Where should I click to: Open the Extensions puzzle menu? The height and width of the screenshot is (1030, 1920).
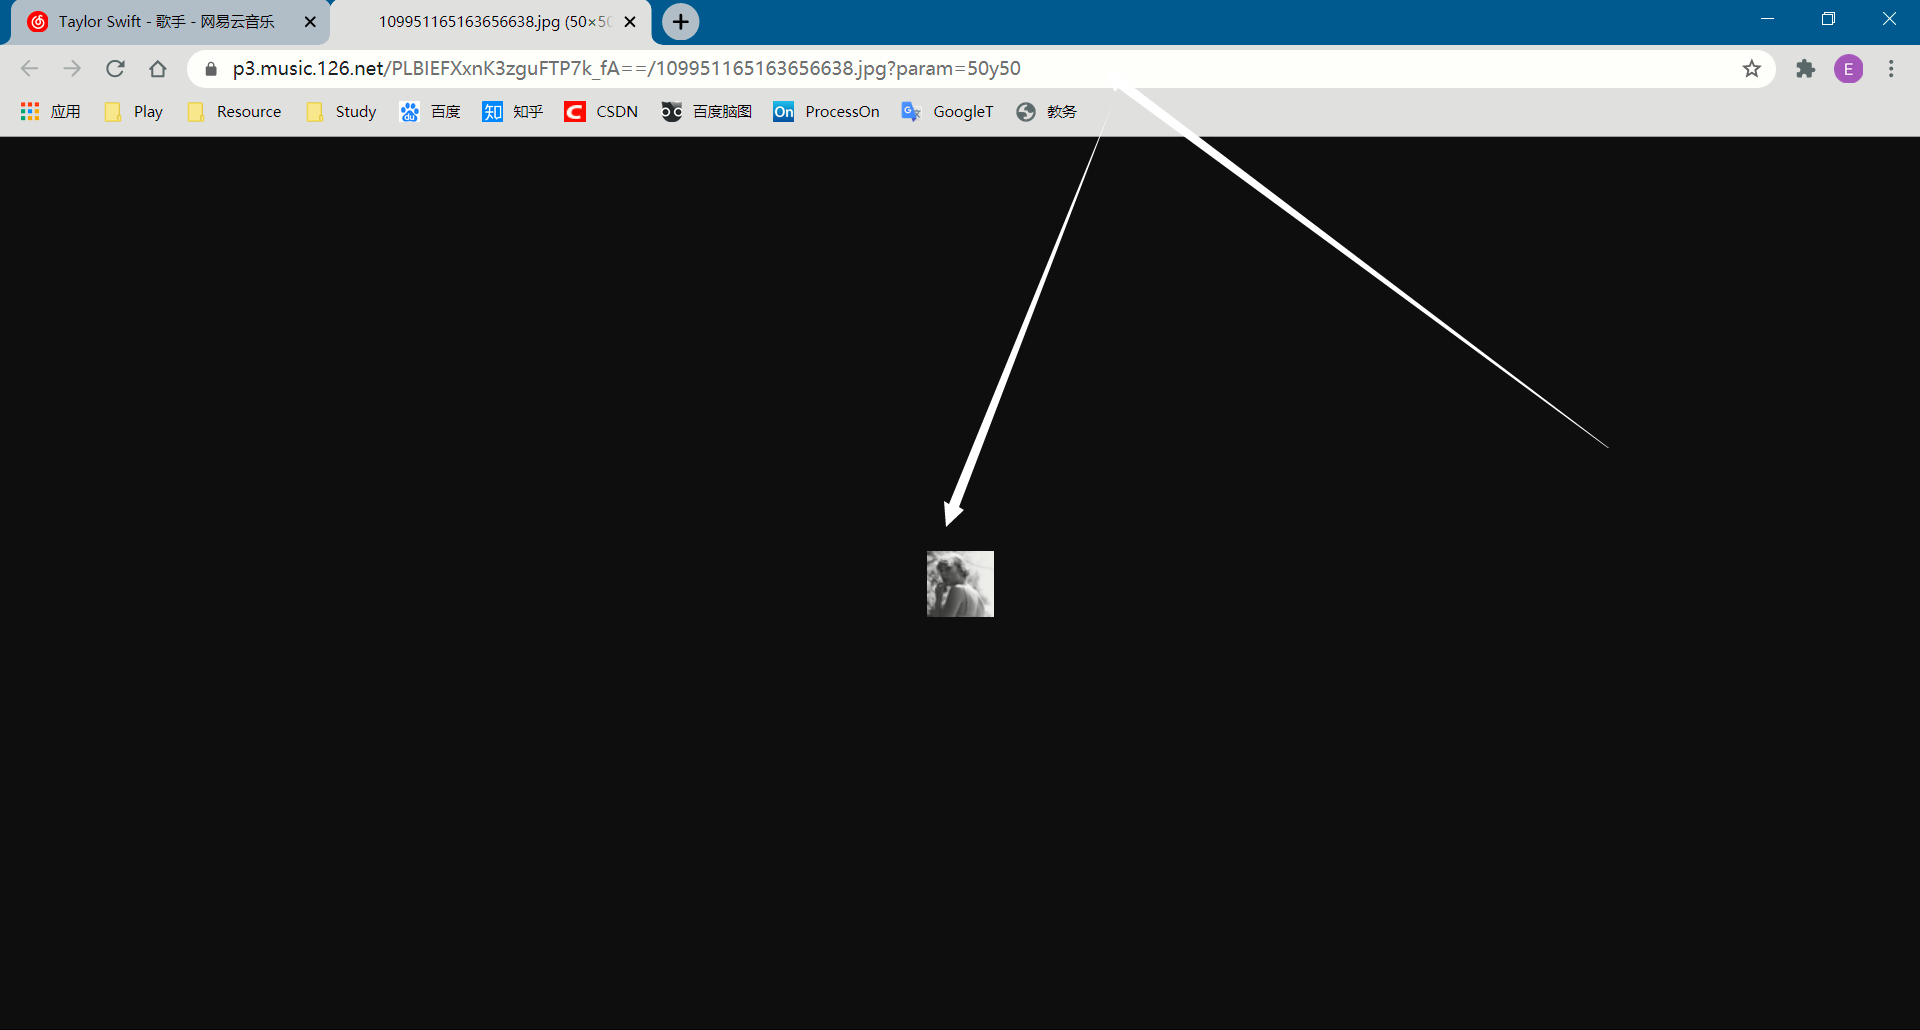click(1805, 68)
